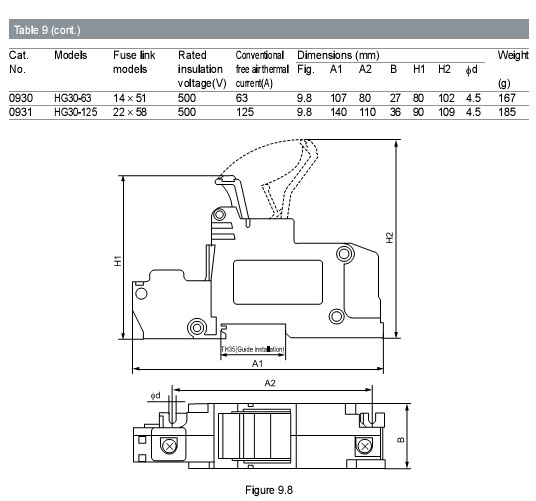The image size is (536, 501).
Task: Click the 'A1' dimension label in drawing
Action: 257,364
